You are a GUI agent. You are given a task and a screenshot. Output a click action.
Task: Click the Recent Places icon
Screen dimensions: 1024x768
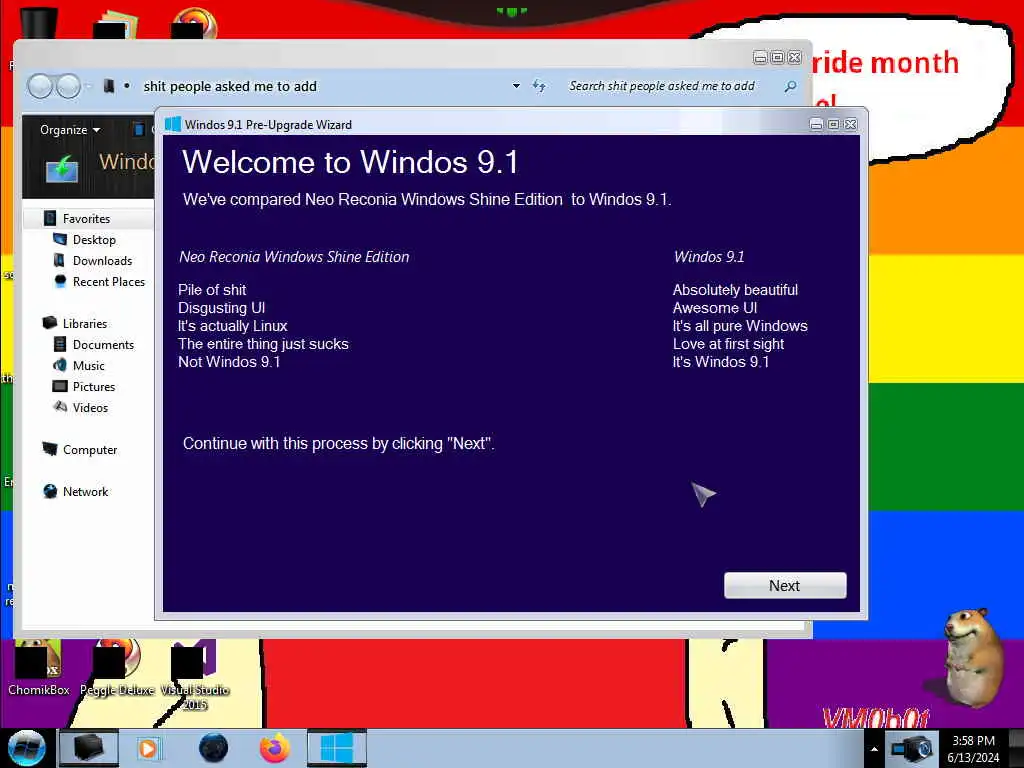(60, 281)
